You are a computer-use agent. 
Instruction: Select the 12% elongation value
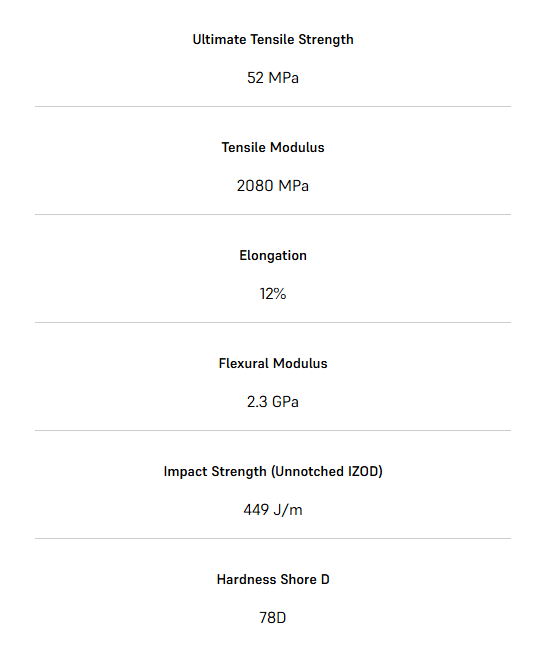[273, 294]
